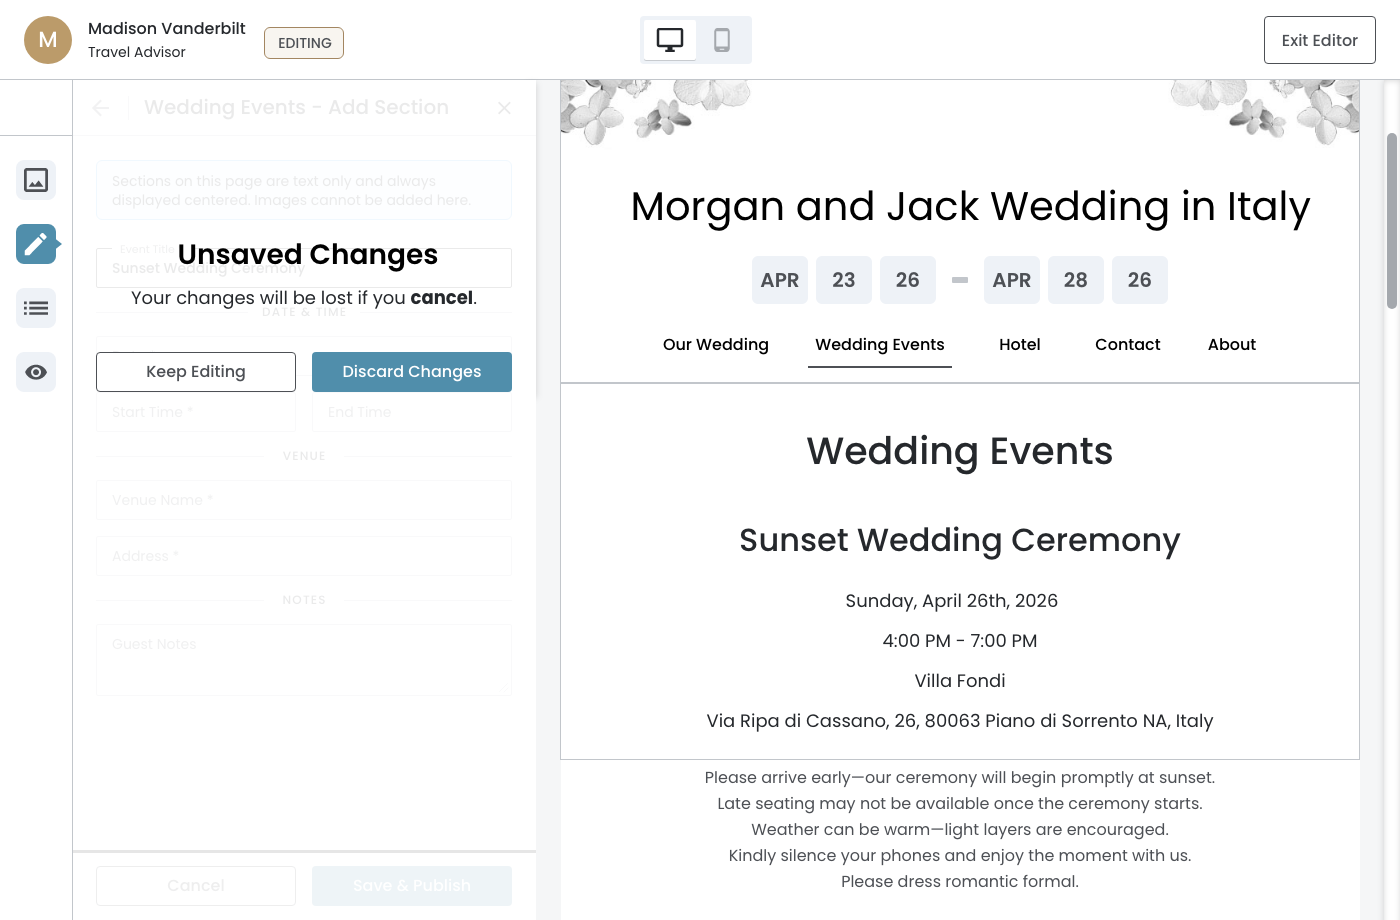Click the eye preview icon
The image size is (1400, 920).
click(36, 372)
